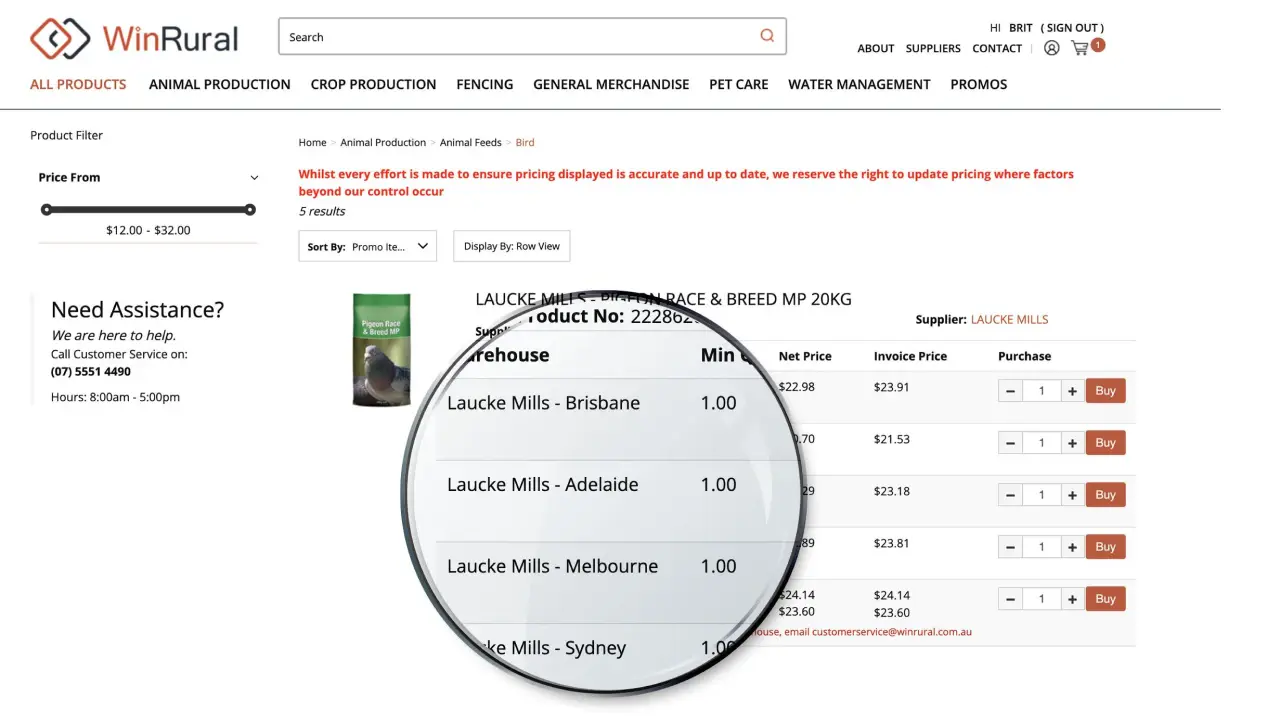Click quantity field in $23.91 row
Screen dimensions: 1280x720
click(1041, 391)
